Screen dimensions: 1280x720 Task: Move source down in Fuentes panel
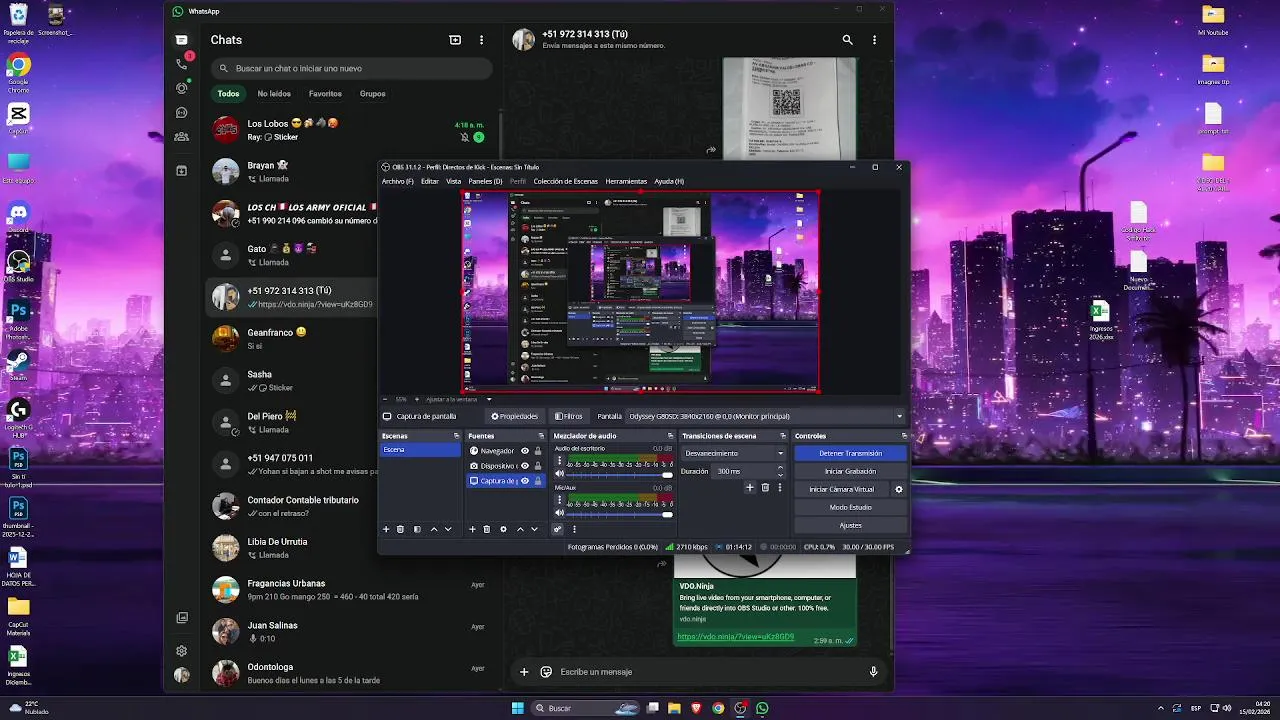coord(534,529)
